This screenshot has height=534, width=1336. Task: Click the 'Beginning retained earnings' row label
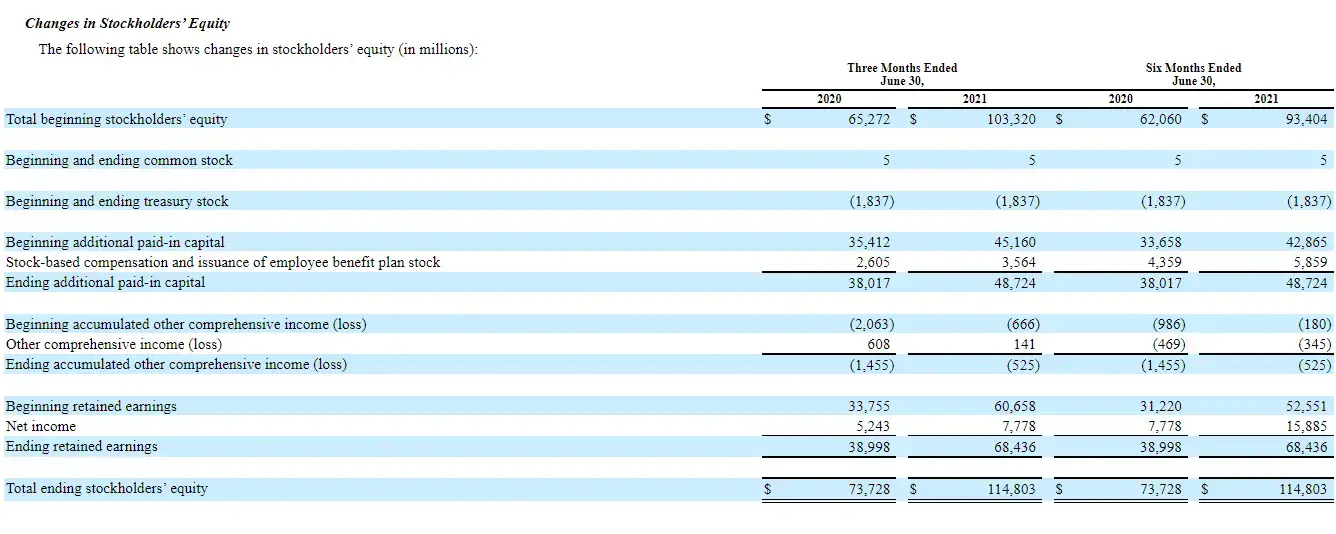click(91, 406)
